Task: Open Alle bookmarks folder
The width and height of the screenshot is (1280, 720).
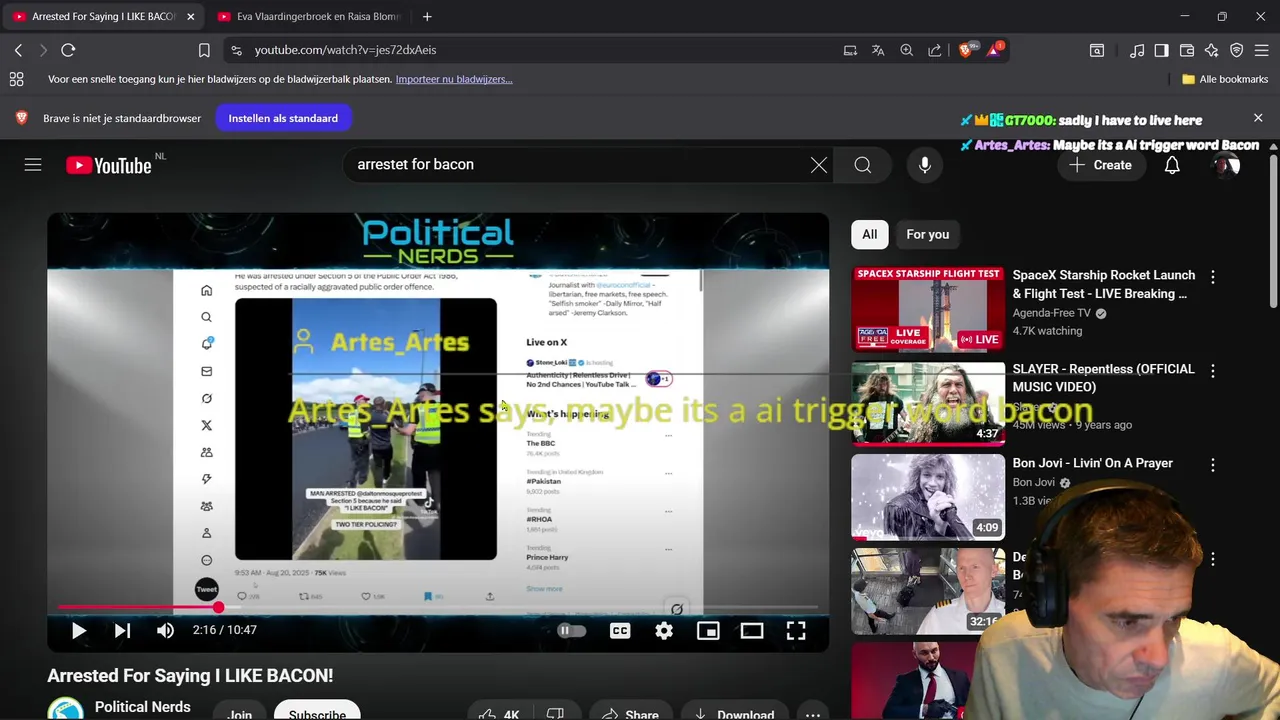Action: (x=1224, y=79)
